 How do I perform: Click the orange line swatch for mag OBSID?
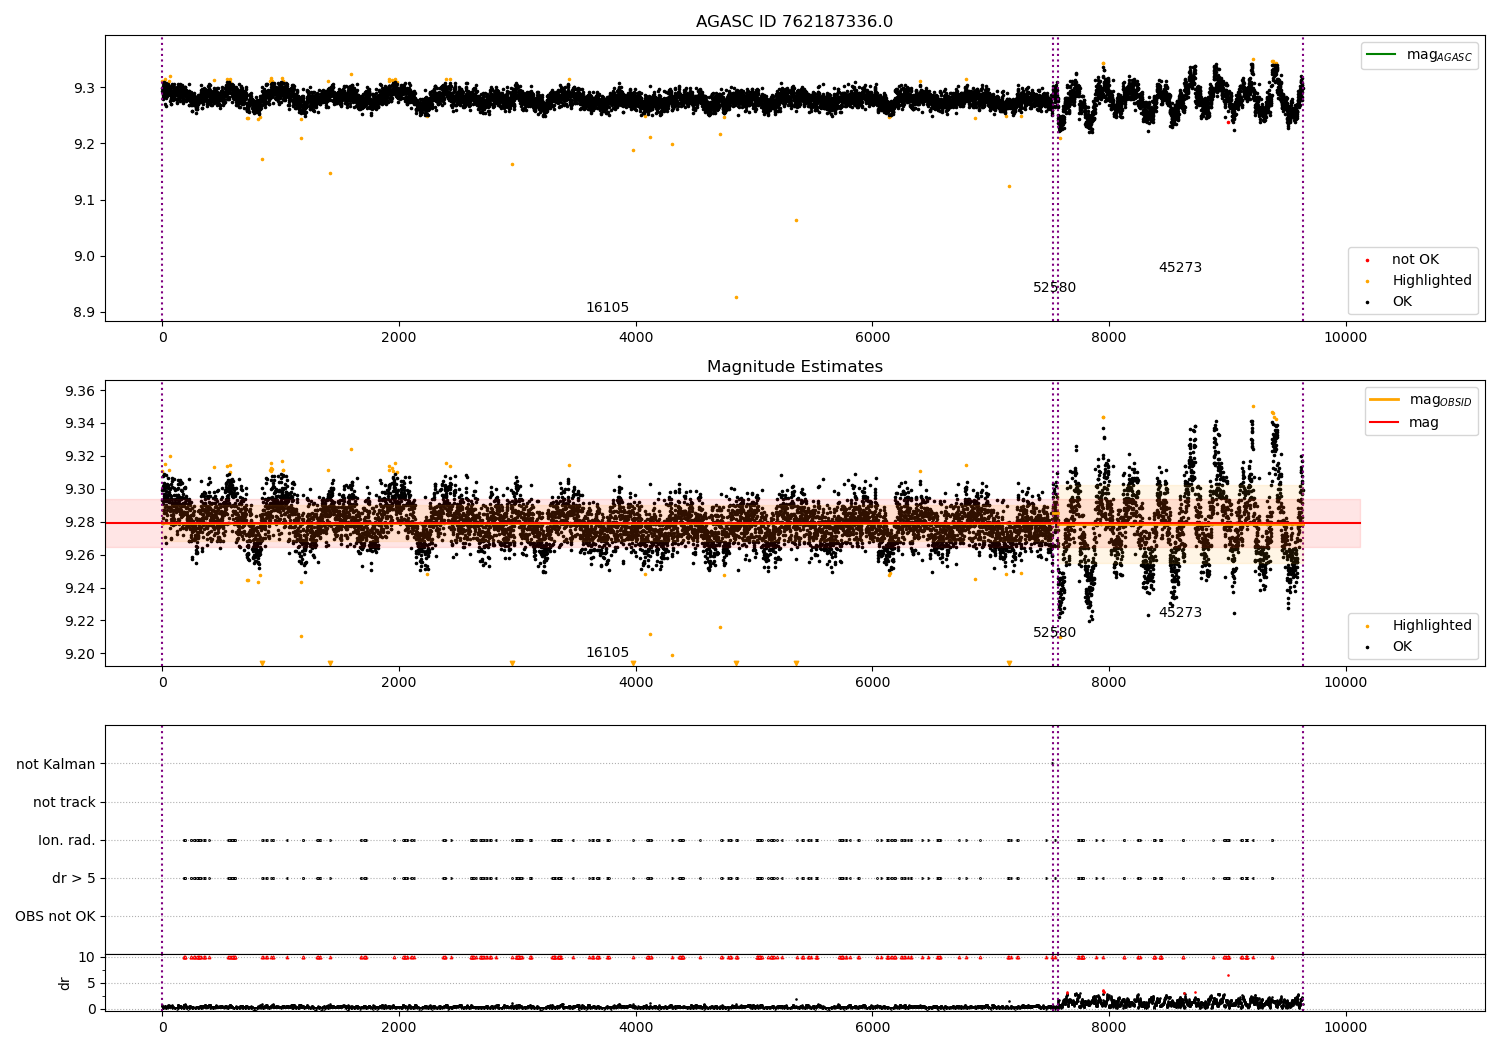[1384, 400]
